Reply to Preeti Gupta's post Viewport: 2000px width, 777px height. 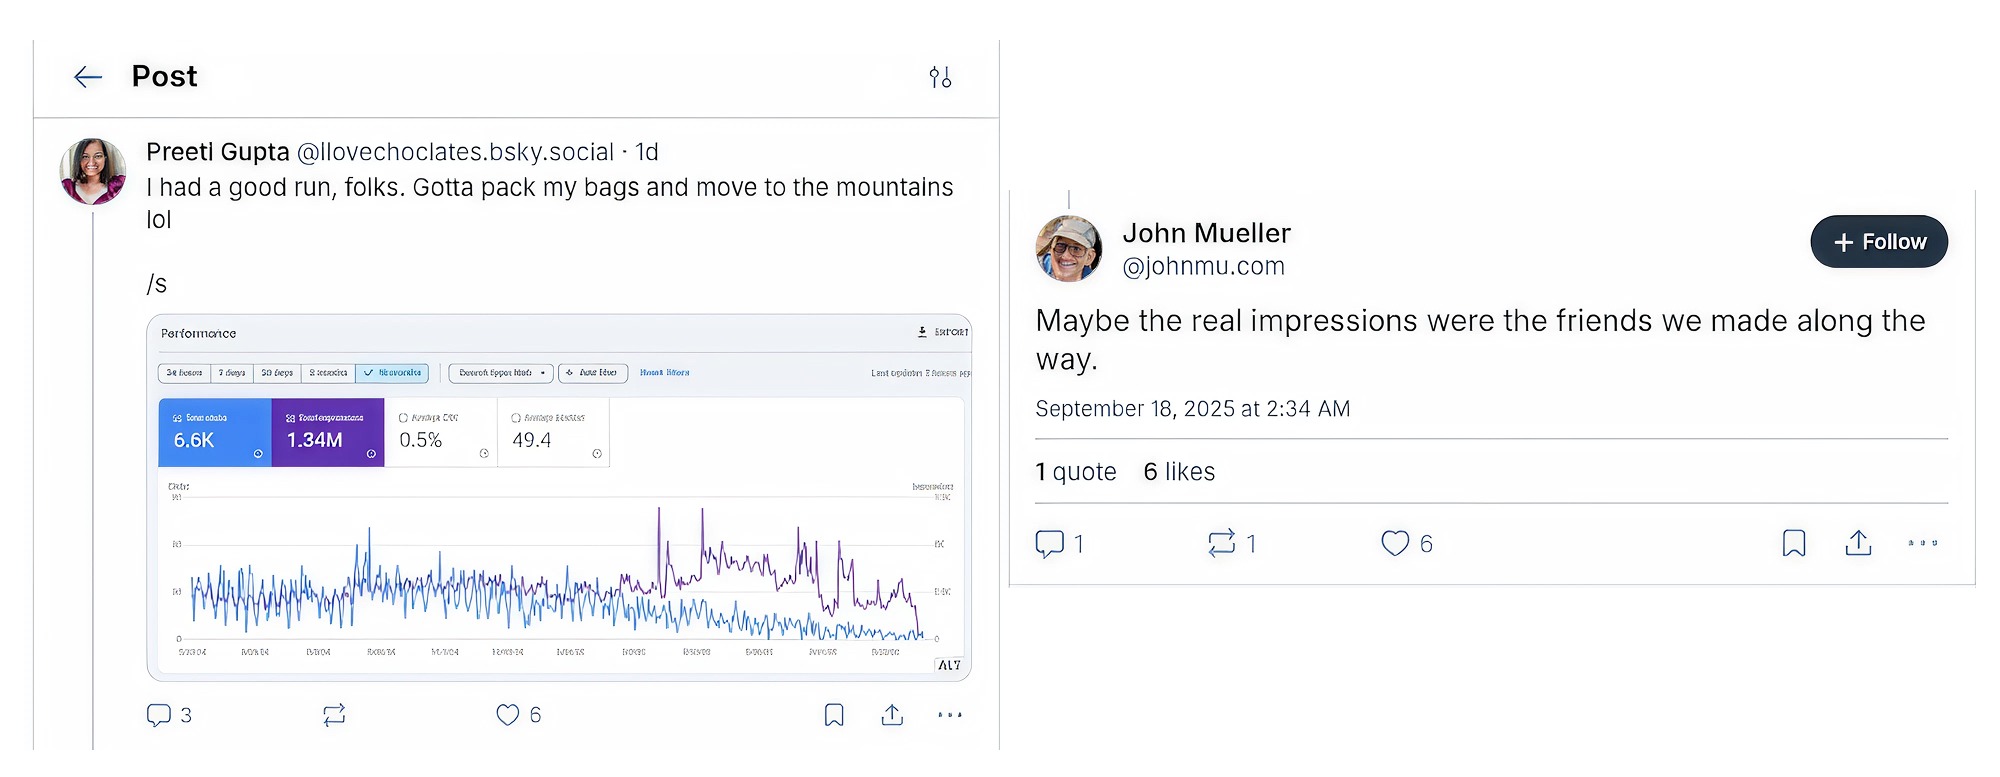pos(159,715)
